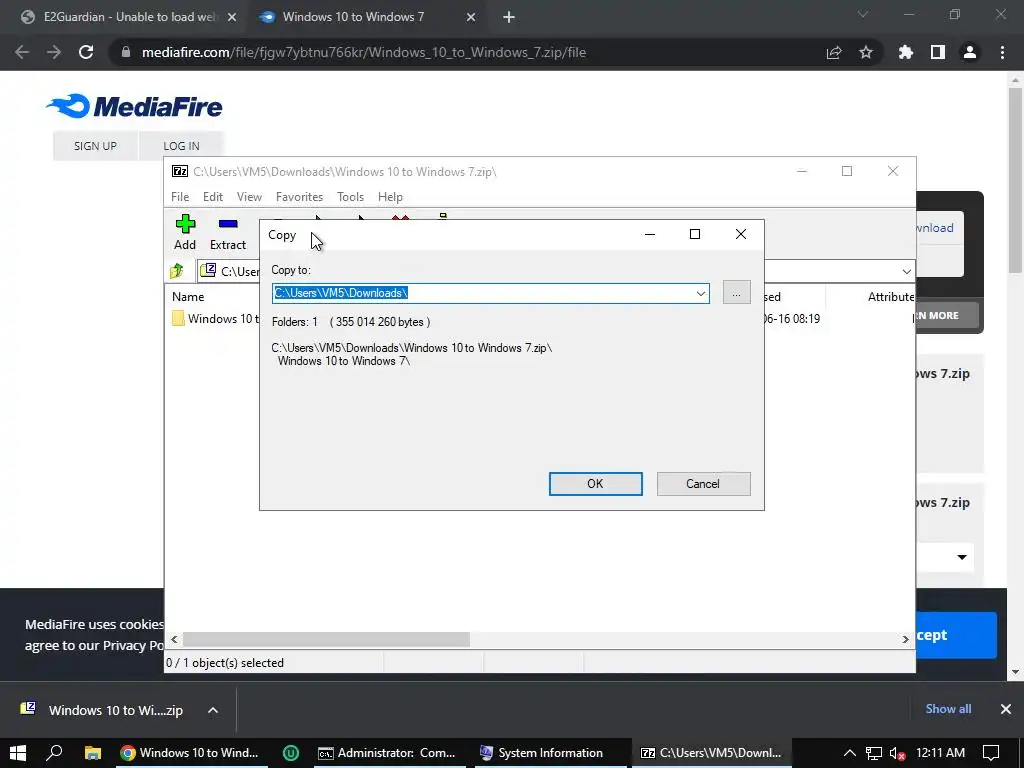Click Show all downloads link

(x=948, y=709)
